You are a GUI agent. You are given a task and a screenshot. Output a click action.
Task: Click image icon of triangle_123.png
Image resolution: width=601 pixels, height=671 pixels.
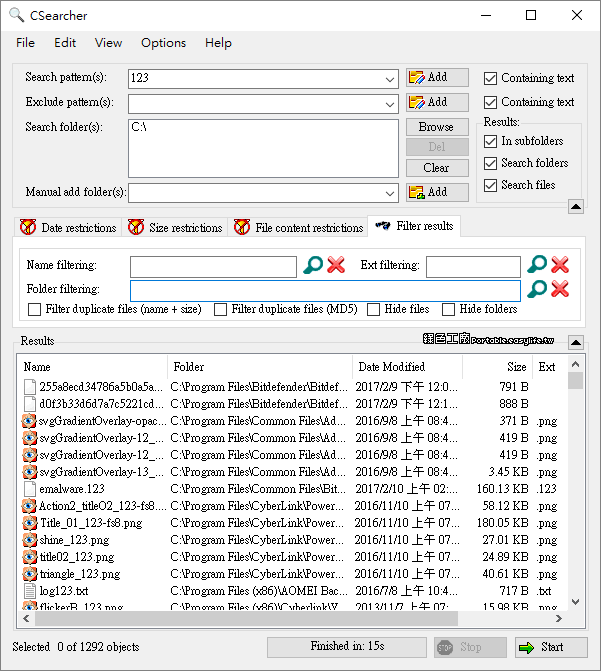point(29,574)
